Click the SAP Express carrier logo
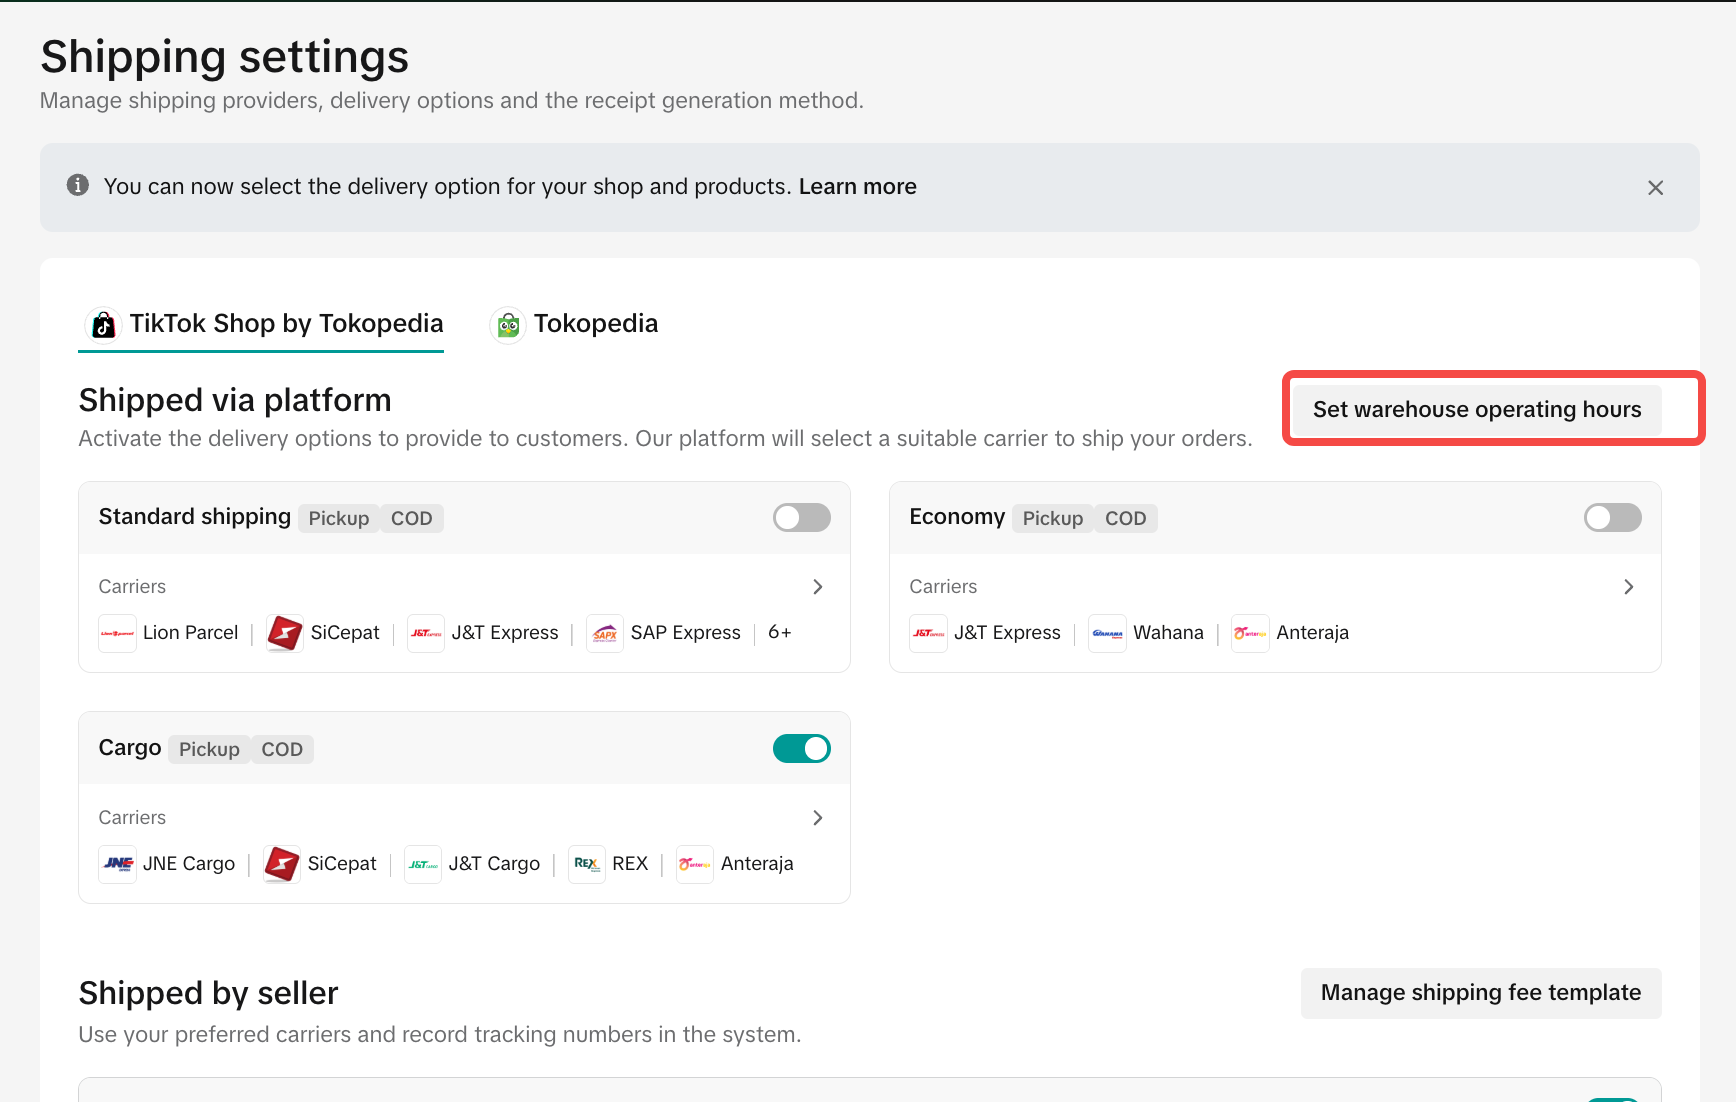Image resolution: width=1736 pixels, height=1102 pixels. tap(605, 633)
